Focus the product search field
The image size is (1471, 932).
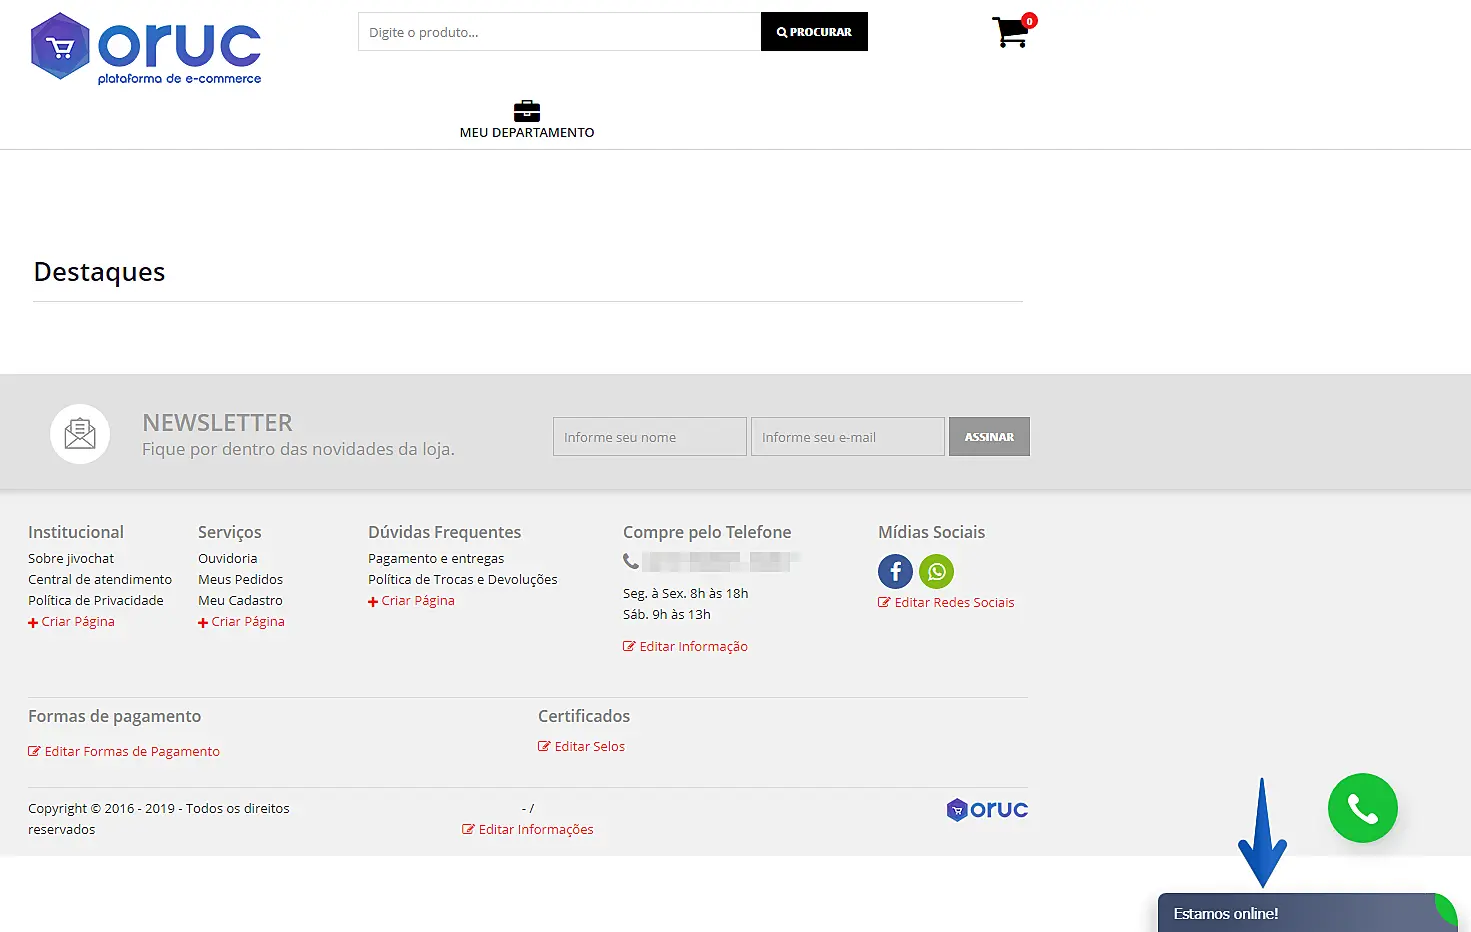tap(559, 32)
